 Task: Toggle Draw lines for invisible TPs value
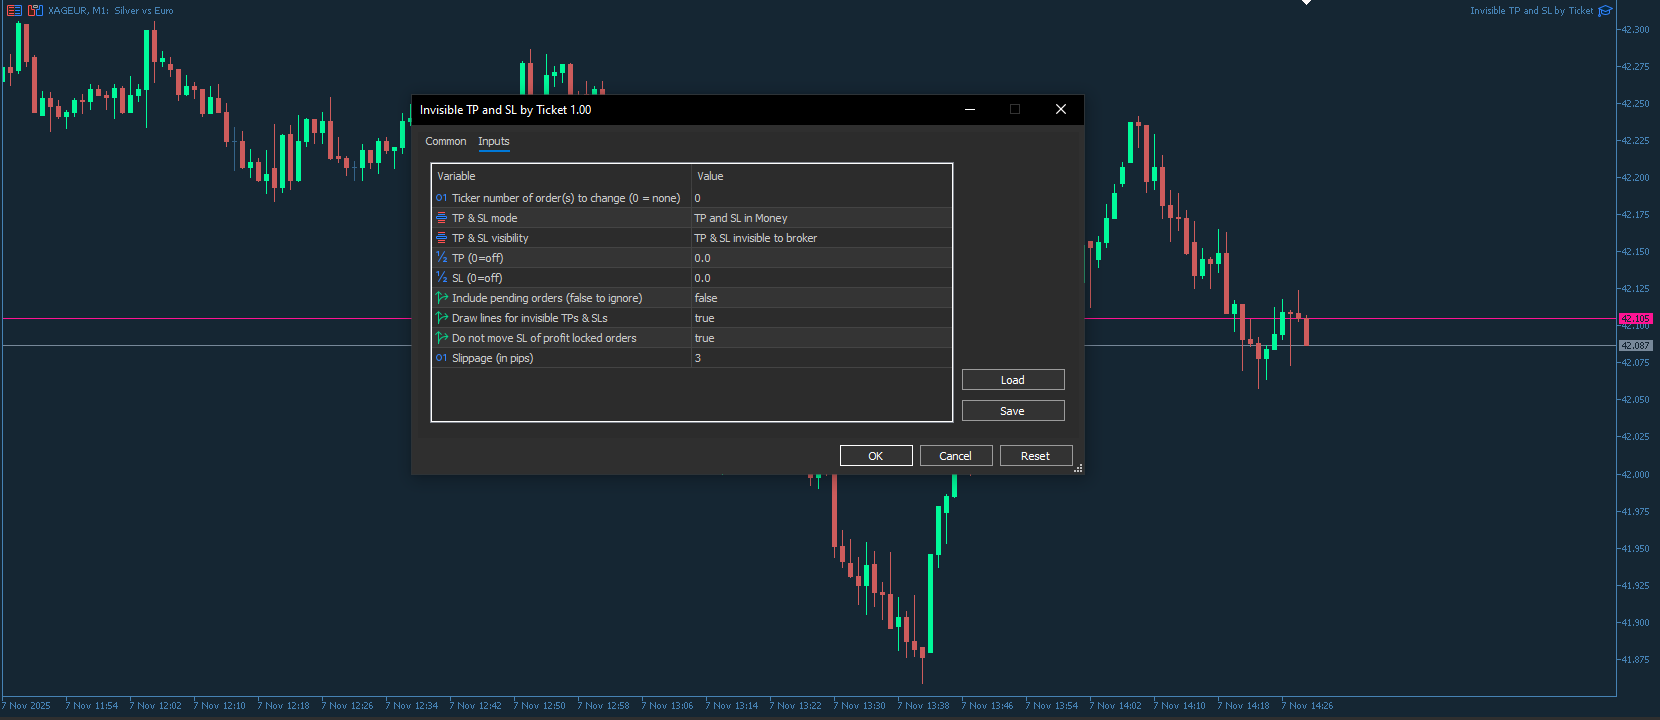(x=820, y=318)
